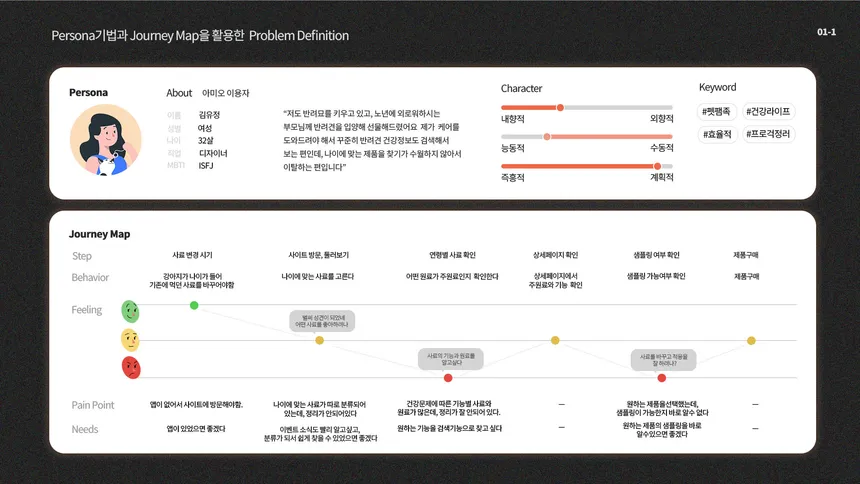Click the Pain Point row label
Image resolution: width=860 pixels, height=484 pixels.
pos(93,405)
